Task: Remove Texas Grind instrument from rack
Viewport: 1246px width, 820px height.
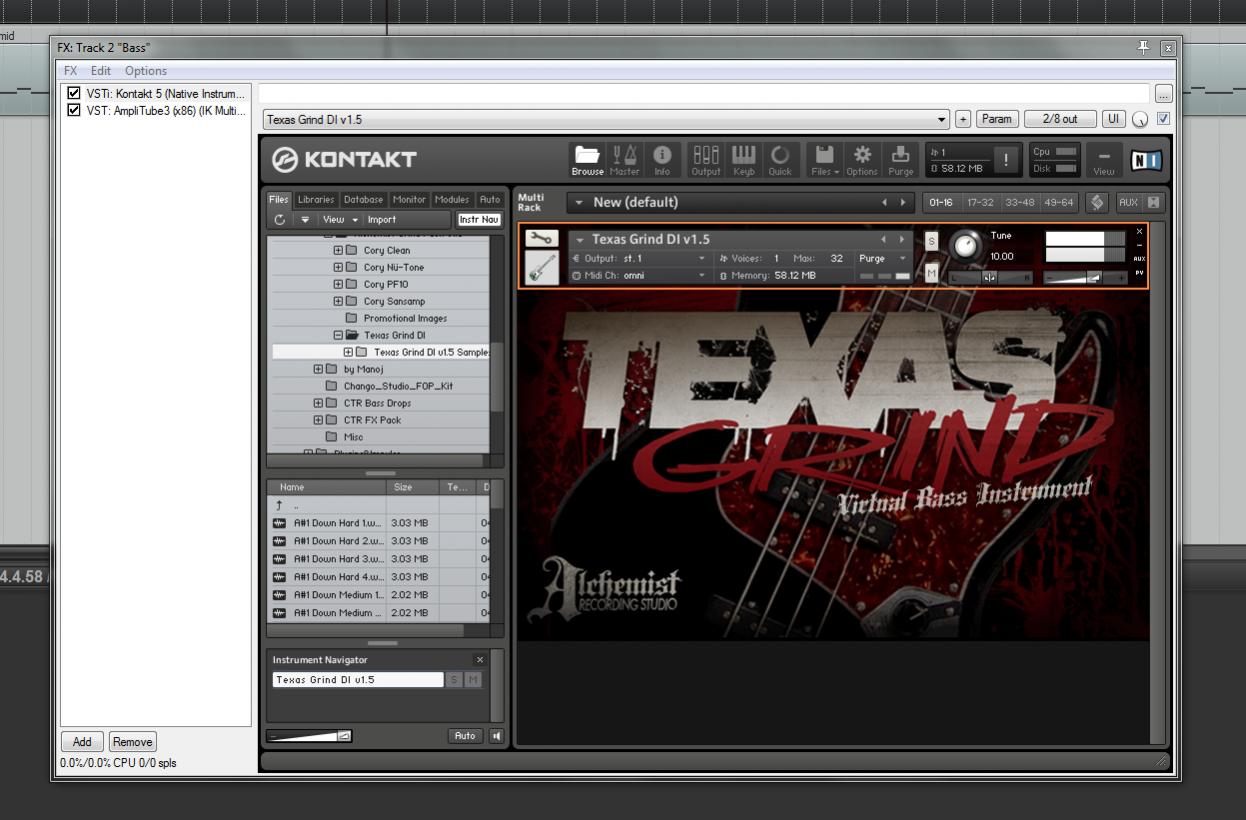Action: [x=1139, y=231]
